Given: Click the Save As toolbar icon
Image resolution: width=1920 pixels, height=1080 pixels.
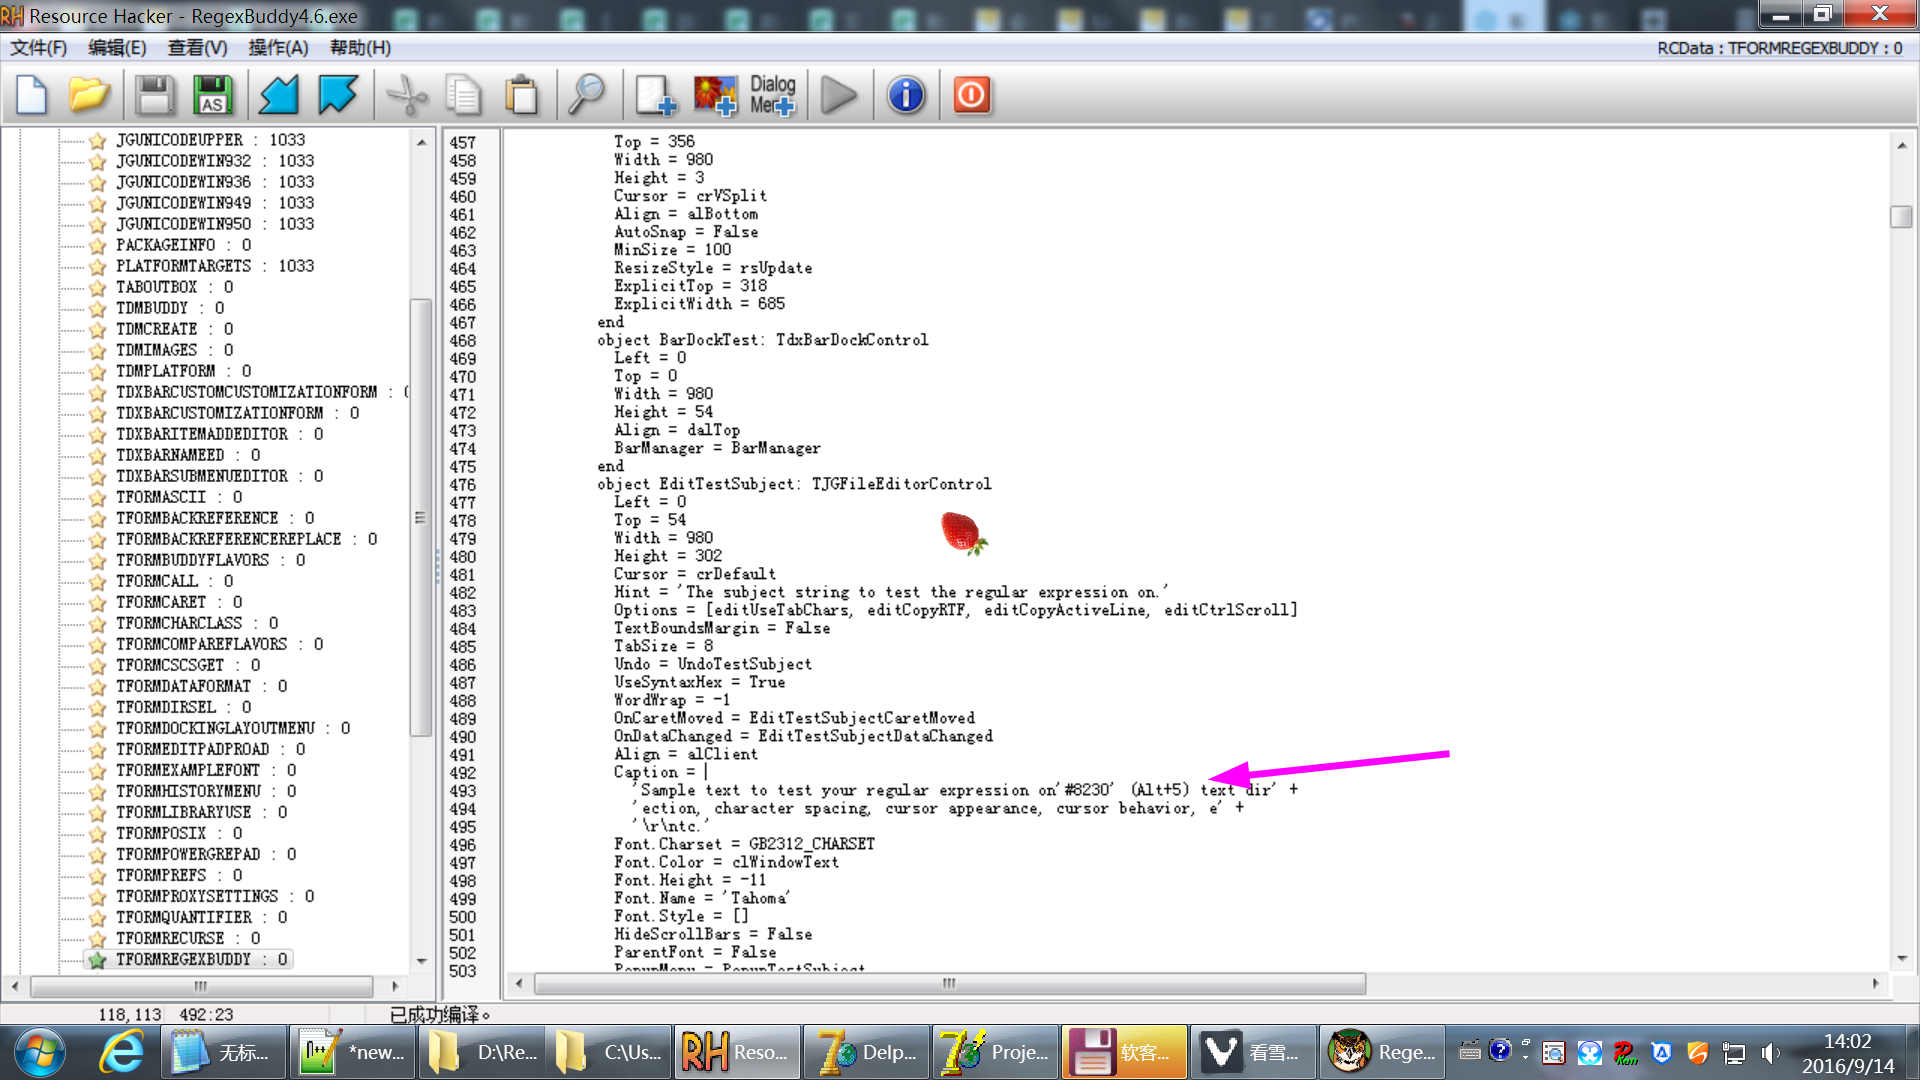Looking at the screenshot, I should coord(212,95).
